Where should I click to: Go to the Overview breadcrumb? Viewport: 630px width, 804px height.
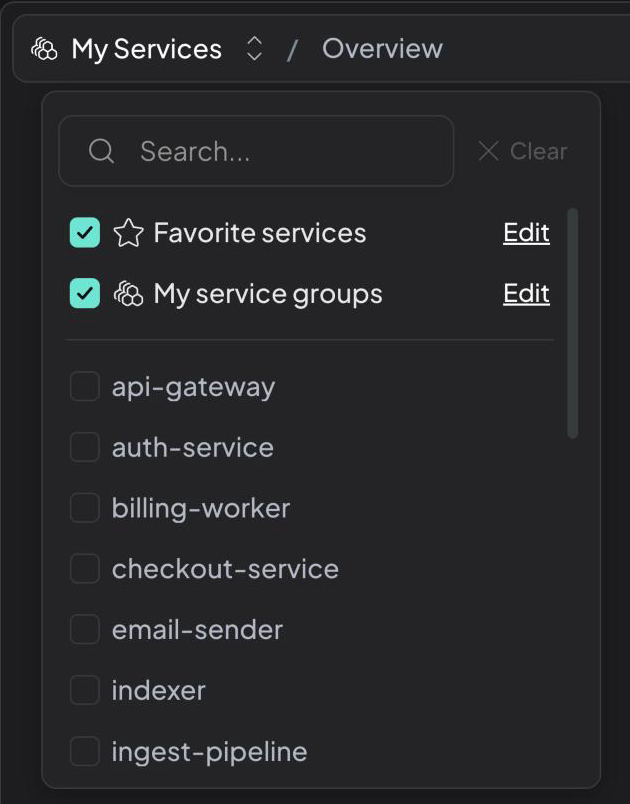click(x=382, y=49)
